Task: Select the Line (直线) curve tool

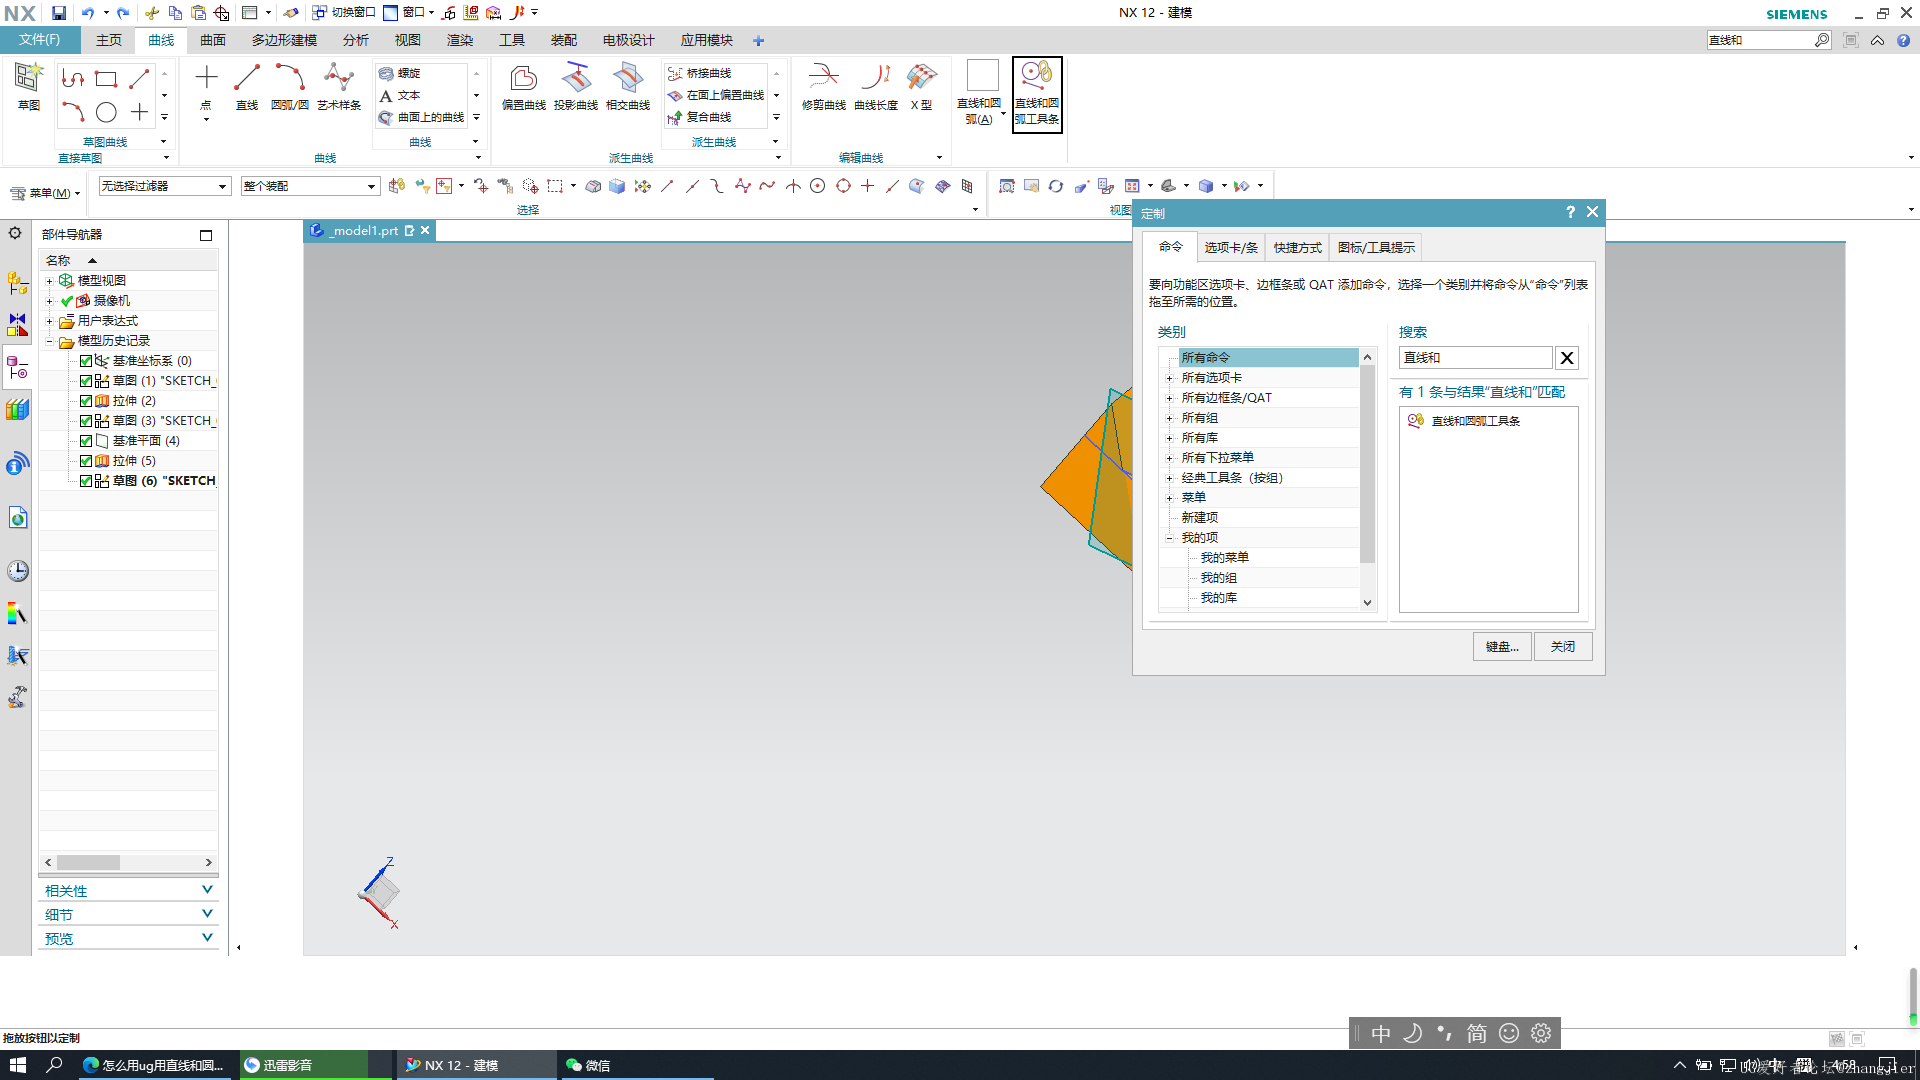Action: pos(247,86)
